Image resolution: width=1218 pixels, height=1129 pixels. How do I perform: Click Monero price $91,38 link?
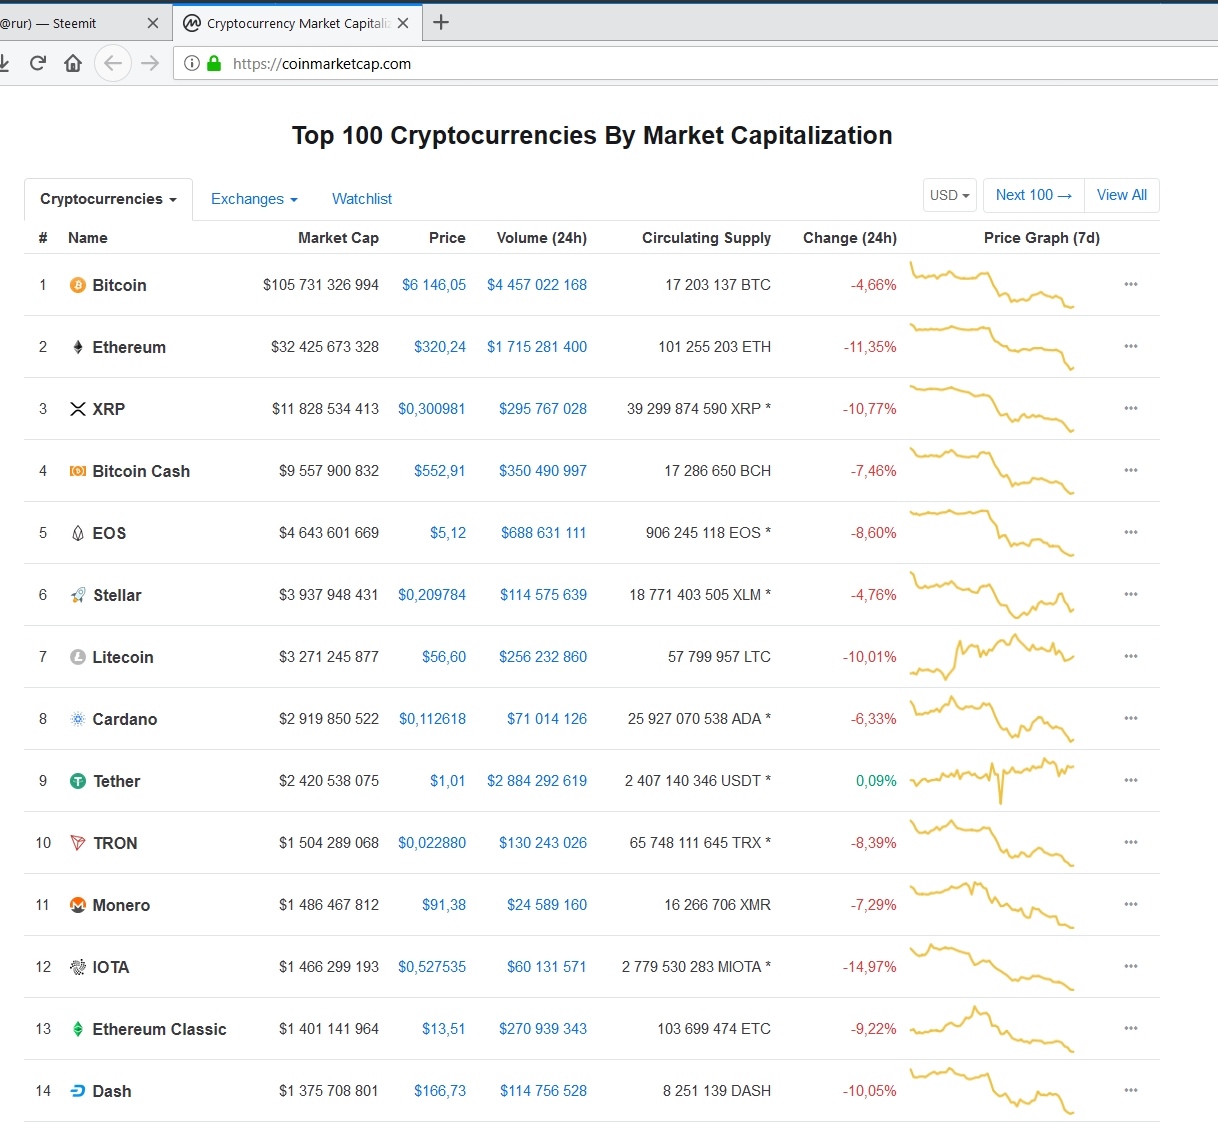tap(444, 905)
